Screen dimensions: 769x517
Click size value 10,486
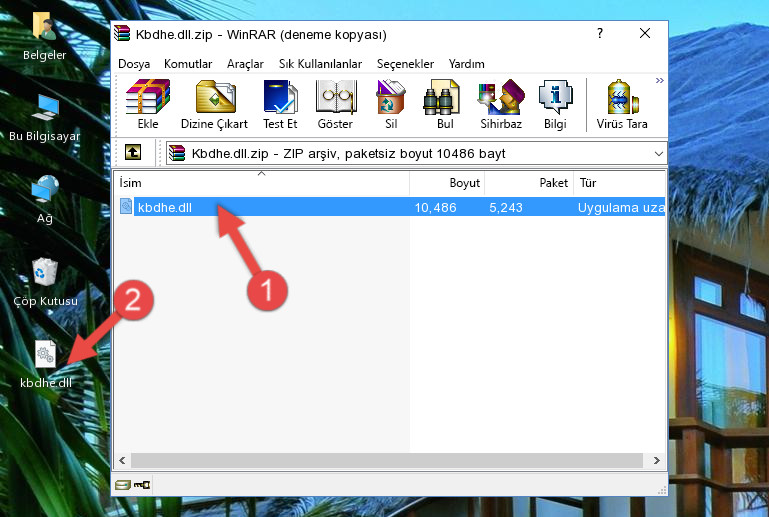tap(436, 207)
